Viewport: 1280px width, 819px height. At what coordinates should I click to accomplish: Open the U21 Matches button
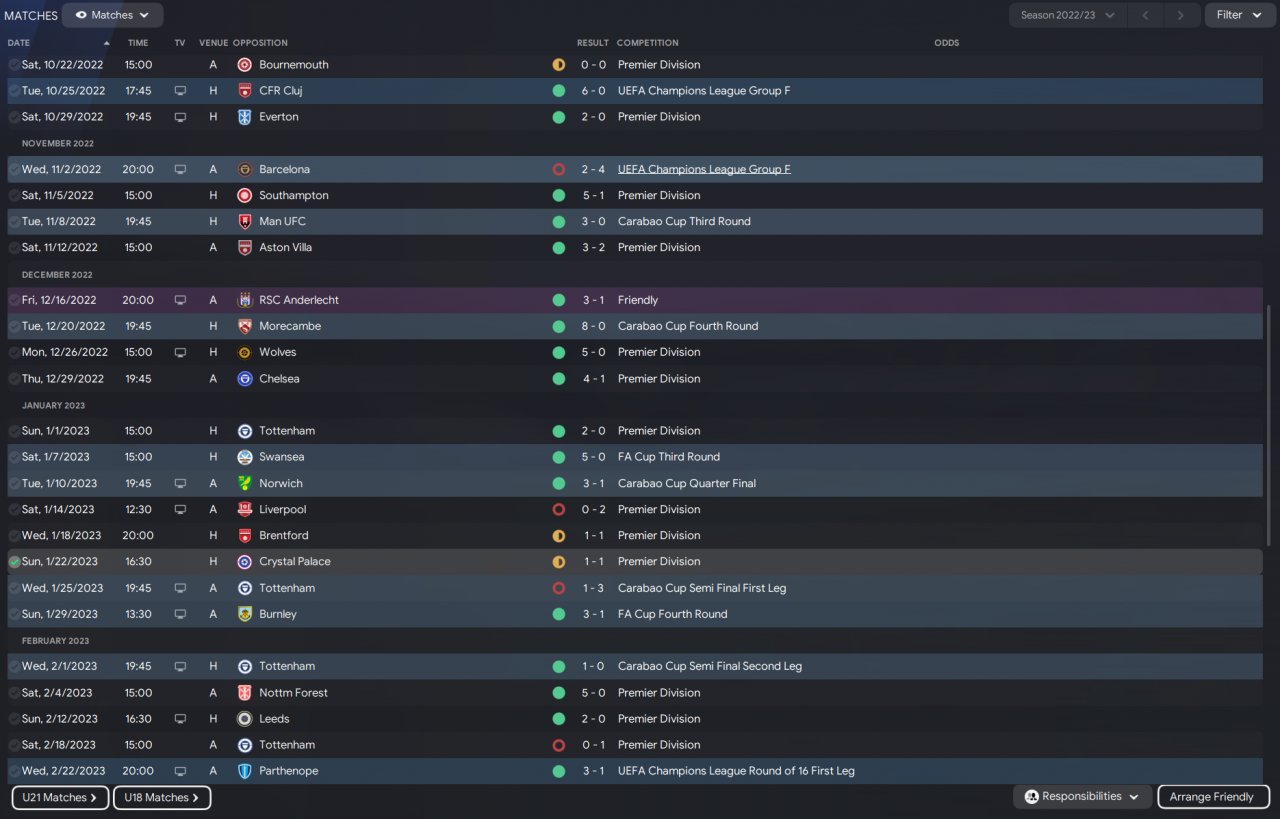(x=60, y=797)
